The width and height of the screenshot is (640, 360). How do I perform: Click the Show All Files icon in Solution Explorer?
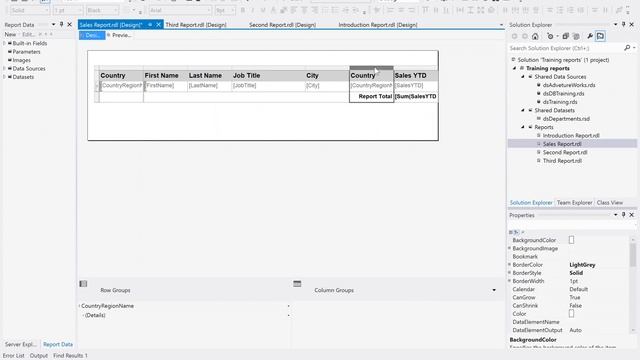coord(576,36)
